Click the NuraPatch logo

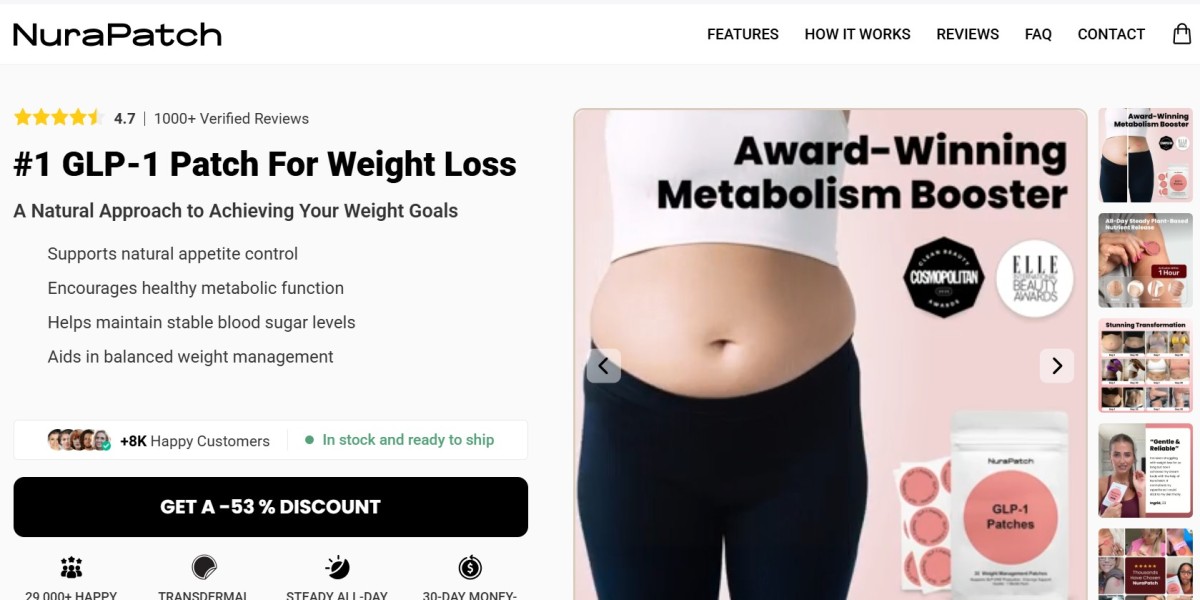pos(117,35)
